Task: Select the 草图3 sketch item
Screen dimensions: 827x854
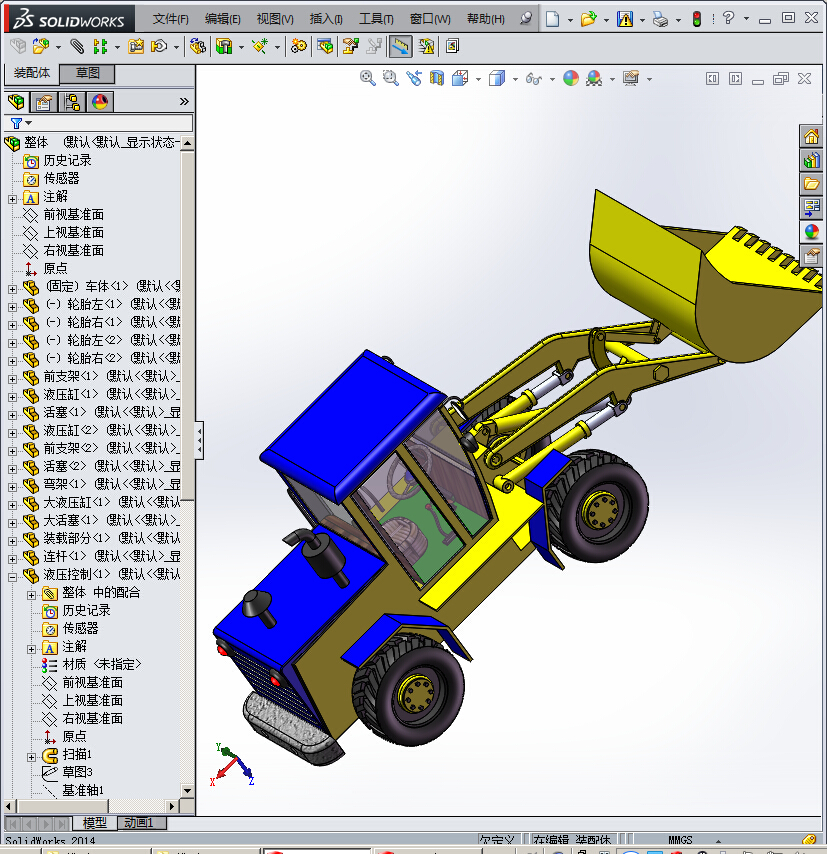Action: pyautogui.click(x=77, y=772)
